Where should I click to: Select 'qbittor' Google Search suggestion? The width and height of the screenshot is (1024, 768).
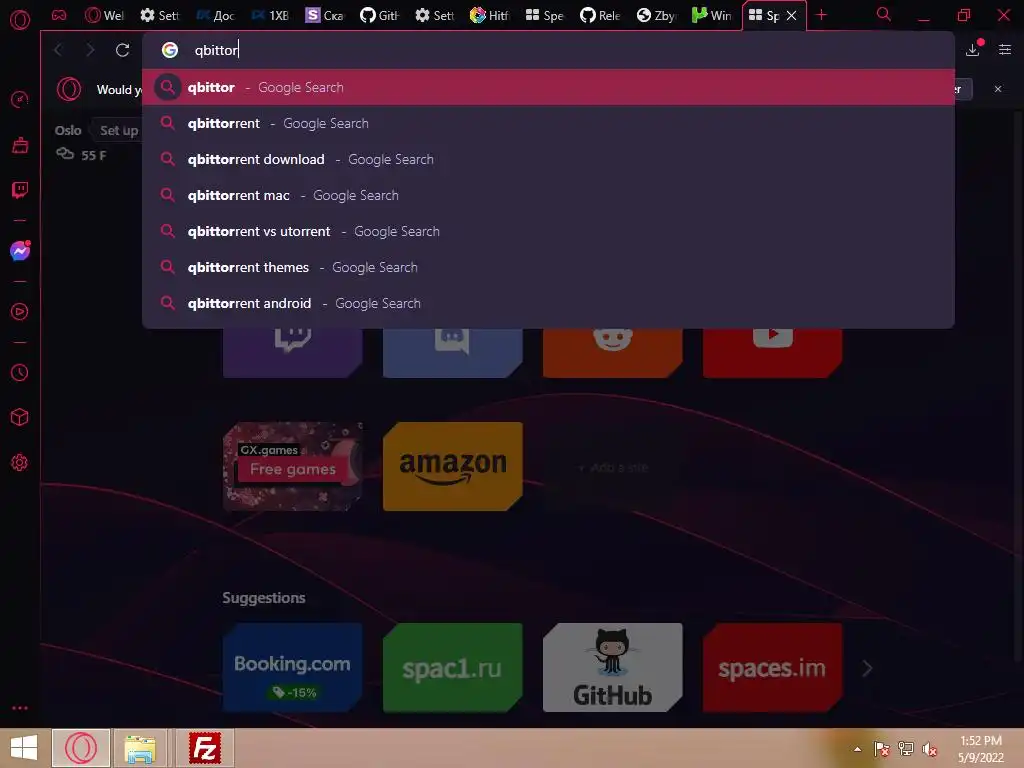[549, 87]
